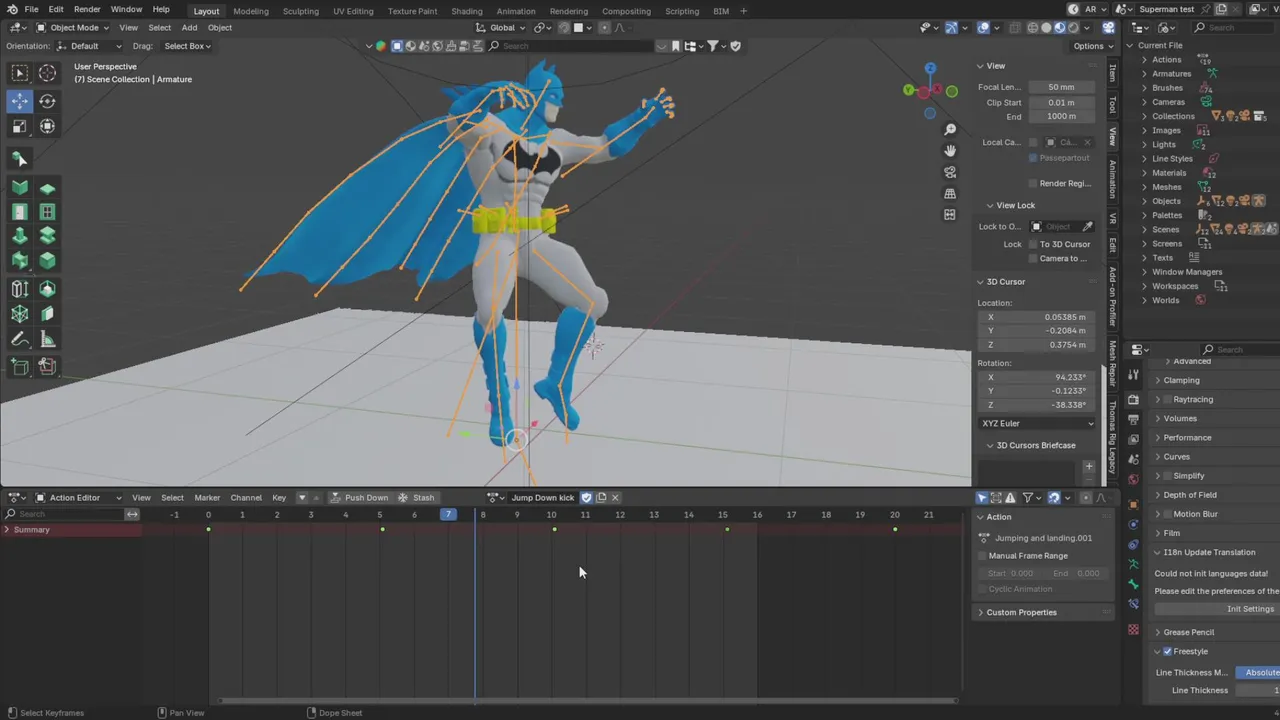Expand the Custom Properties panel

[x=1021, y=612]
